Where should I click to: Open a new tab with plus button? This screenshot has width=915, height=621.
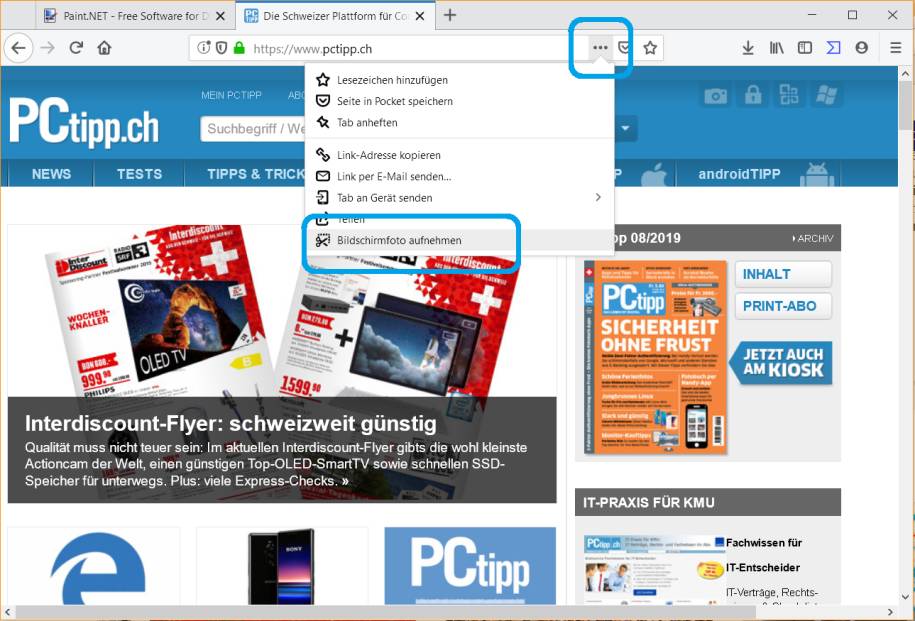450,15
